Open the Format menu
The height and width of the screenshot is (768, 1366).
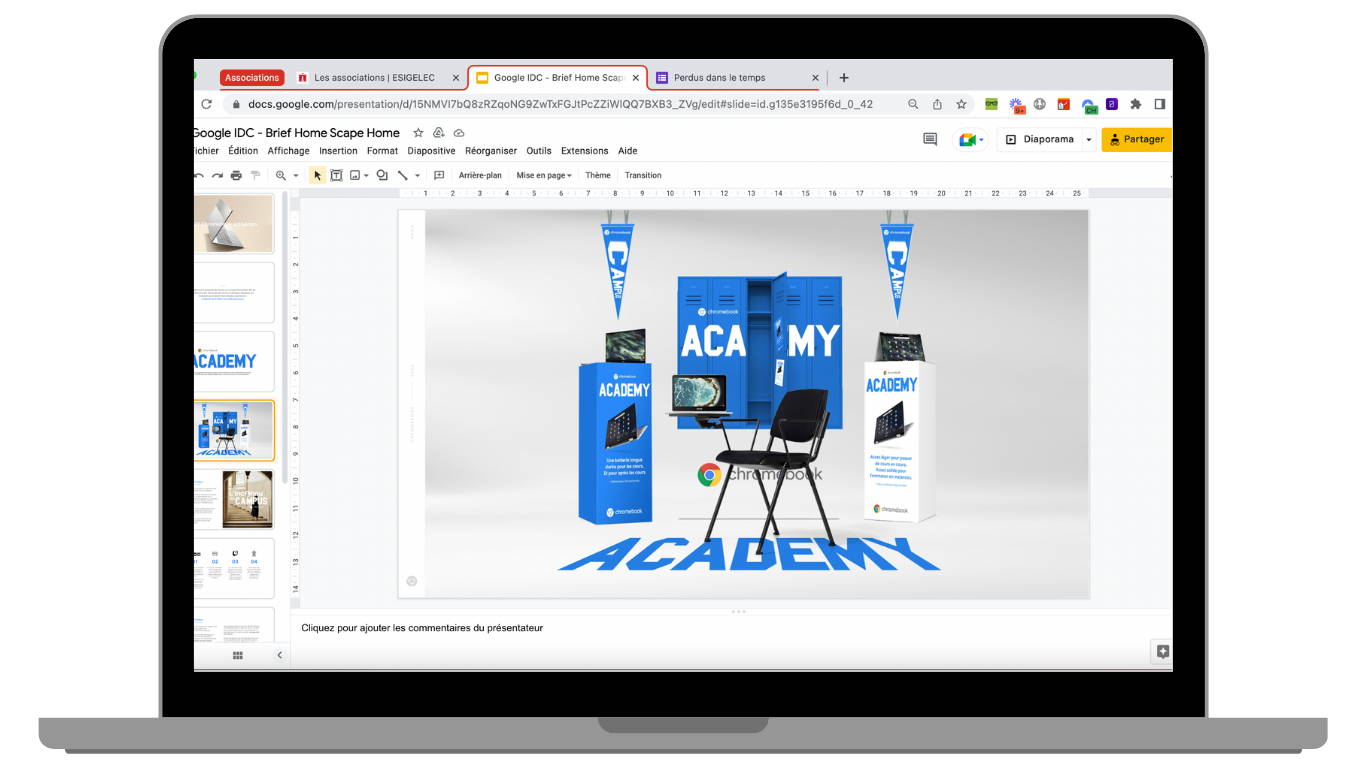point(382,151)
